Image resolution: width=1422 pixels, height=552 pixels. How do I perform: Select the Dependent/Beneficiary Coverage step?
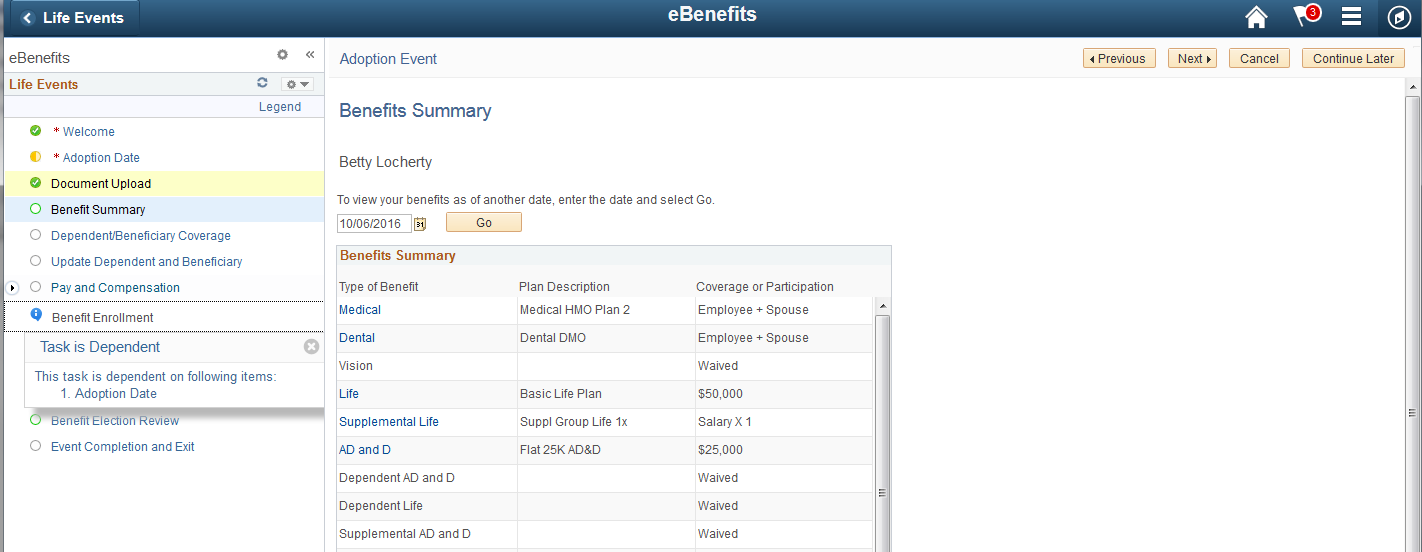click(x=141, y=236)
